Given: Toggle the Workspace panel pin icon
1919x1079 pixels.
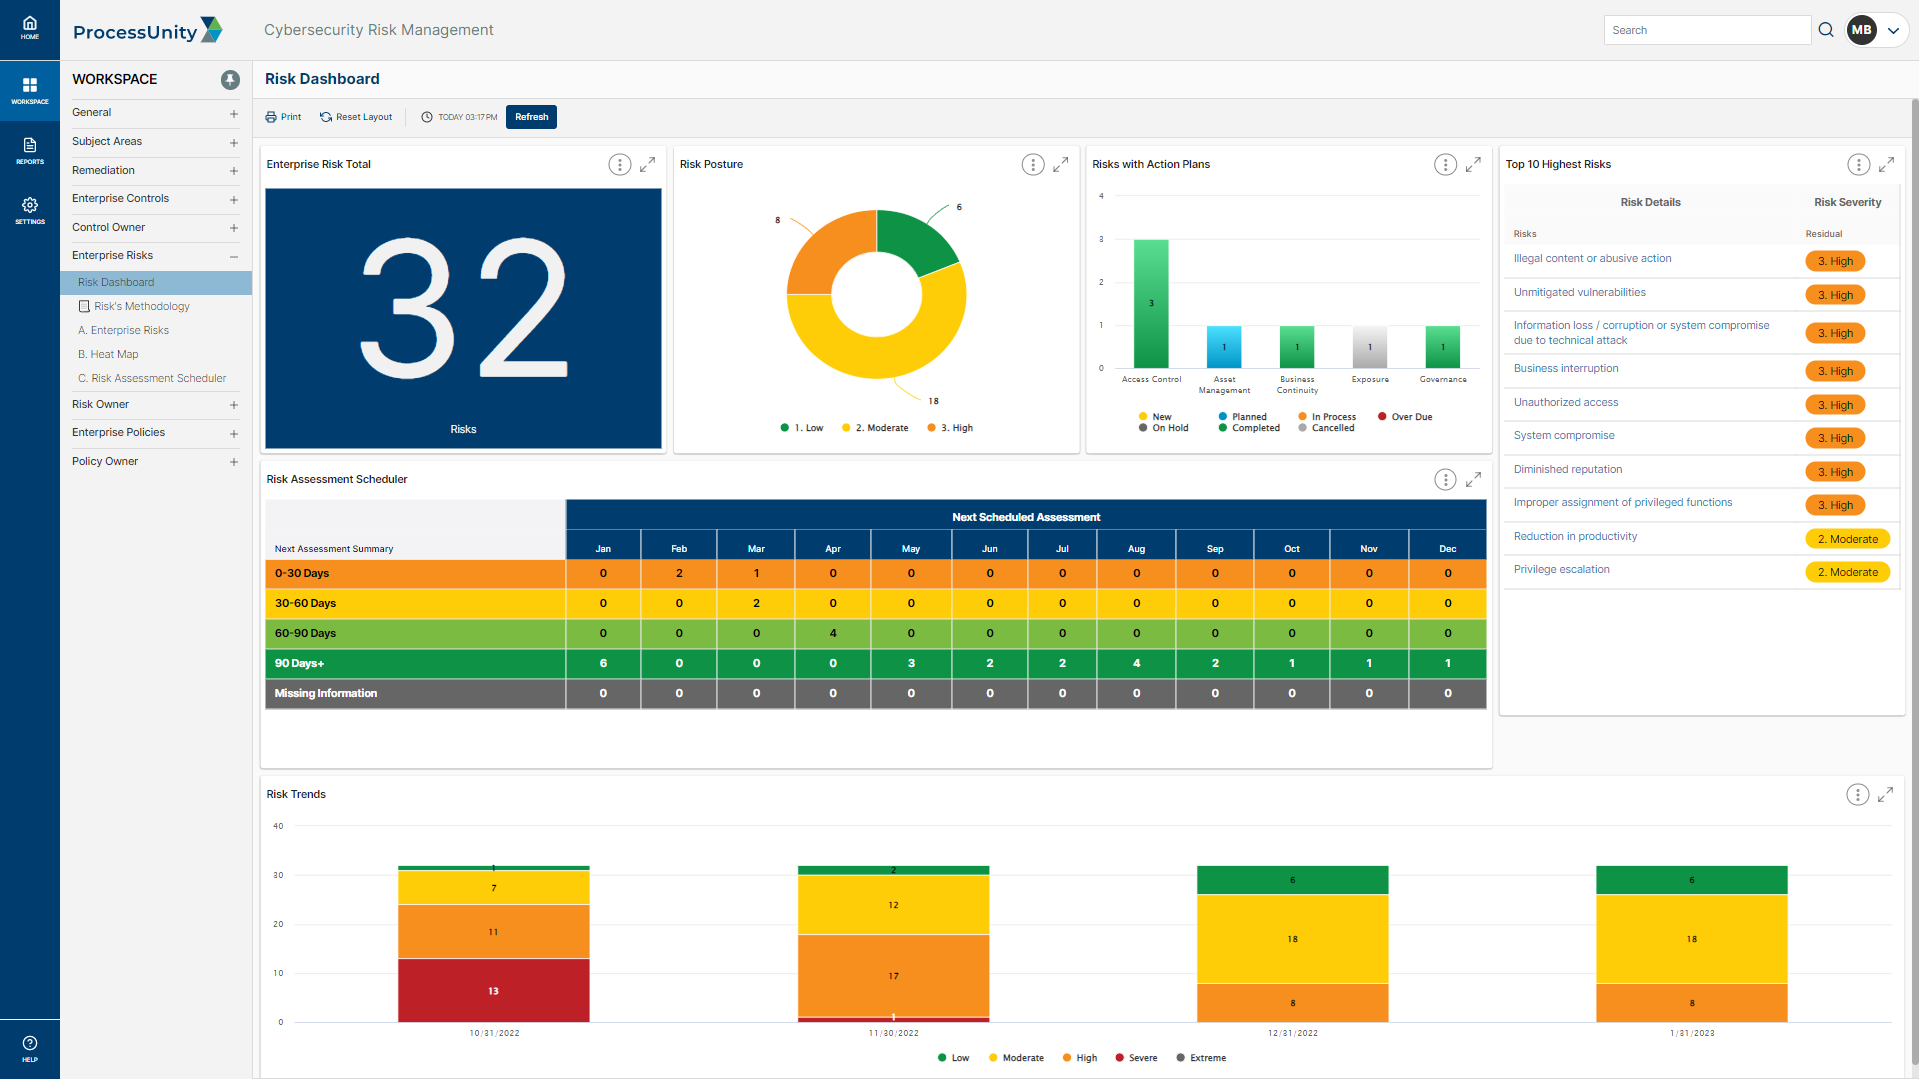Looking at the screenshot, I should point(230,79).
